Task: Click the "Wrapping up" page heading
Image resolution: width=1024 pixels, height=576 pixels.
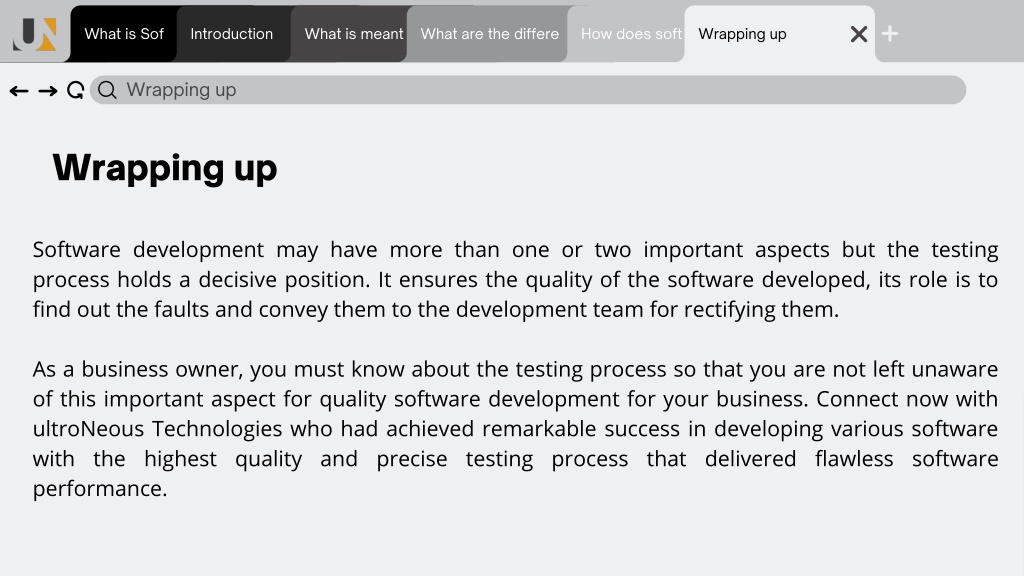Action: [x=165, y=168]
